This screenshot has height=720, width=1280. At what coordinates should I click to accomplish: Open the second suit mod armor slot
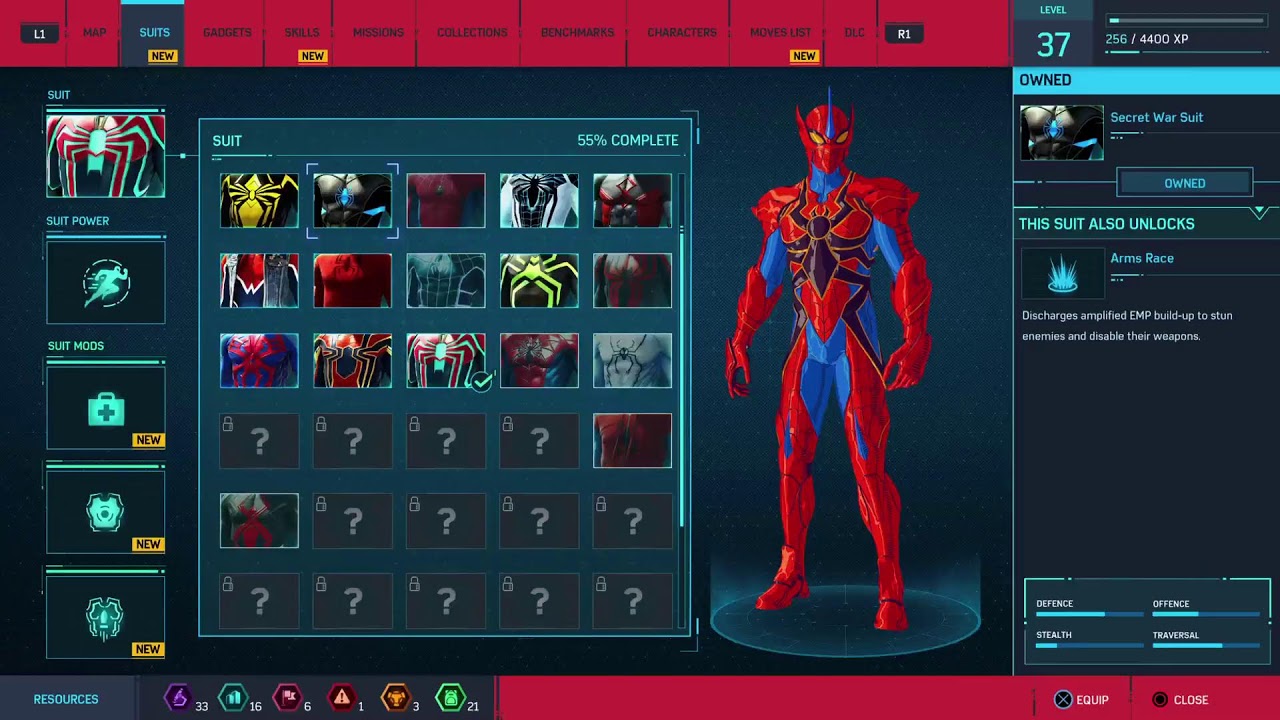105,513
